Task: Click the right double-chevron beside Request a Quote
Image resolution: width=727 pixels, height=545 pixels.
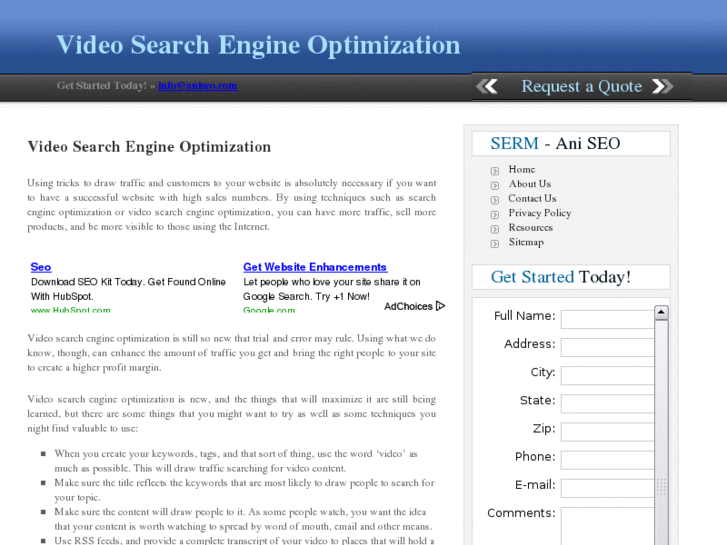Action: [x=663, y=86]
